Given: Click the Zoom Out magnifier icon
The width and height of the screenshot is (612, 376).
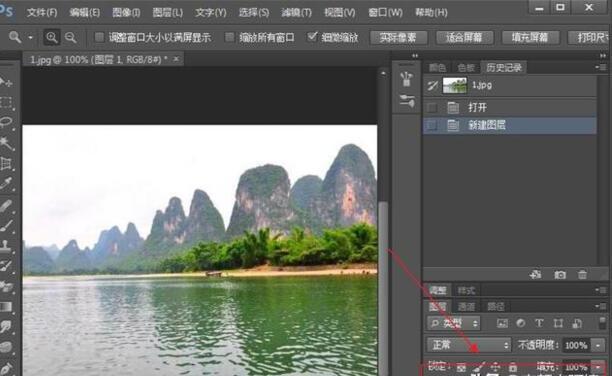Looking at the screenshot, I should [71, 37].
